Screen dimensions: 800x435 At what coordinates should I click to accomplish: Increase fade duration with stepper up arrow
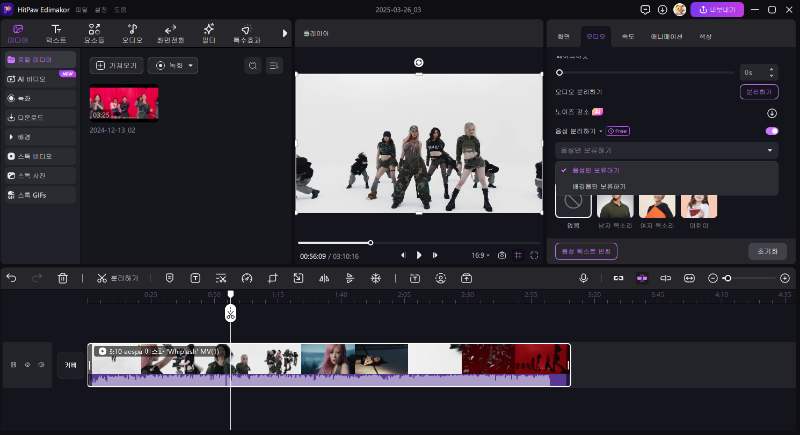pos(771,69)
